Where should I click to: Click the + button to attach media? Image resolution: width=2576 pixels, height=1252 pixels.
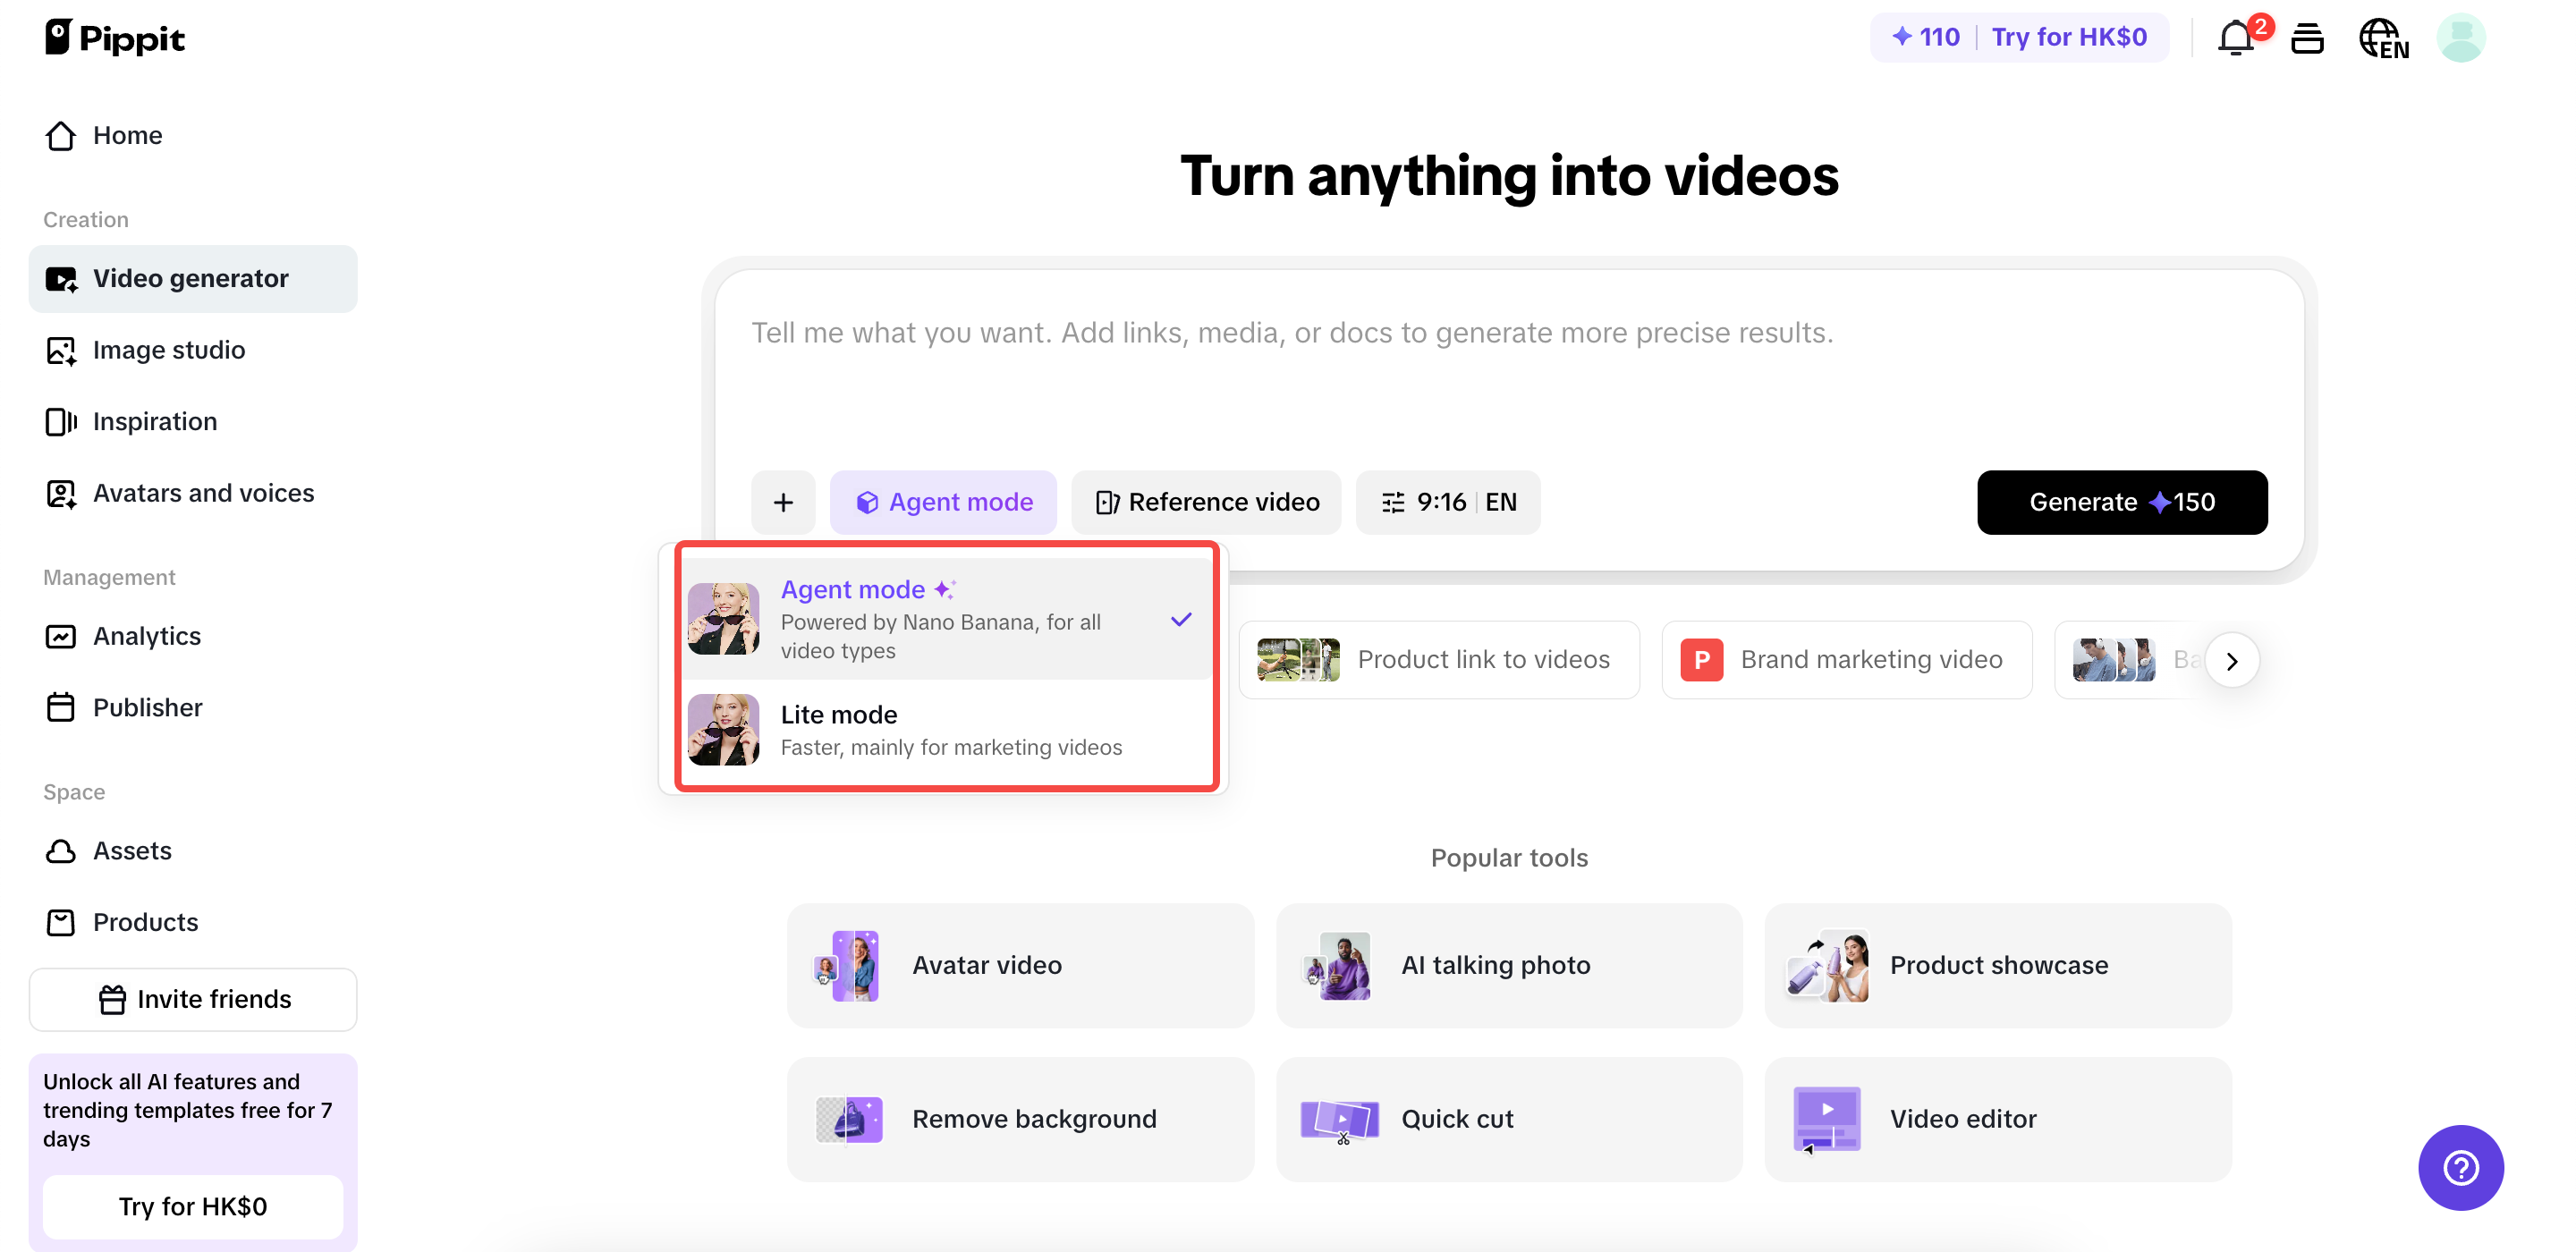click(783, 502)
